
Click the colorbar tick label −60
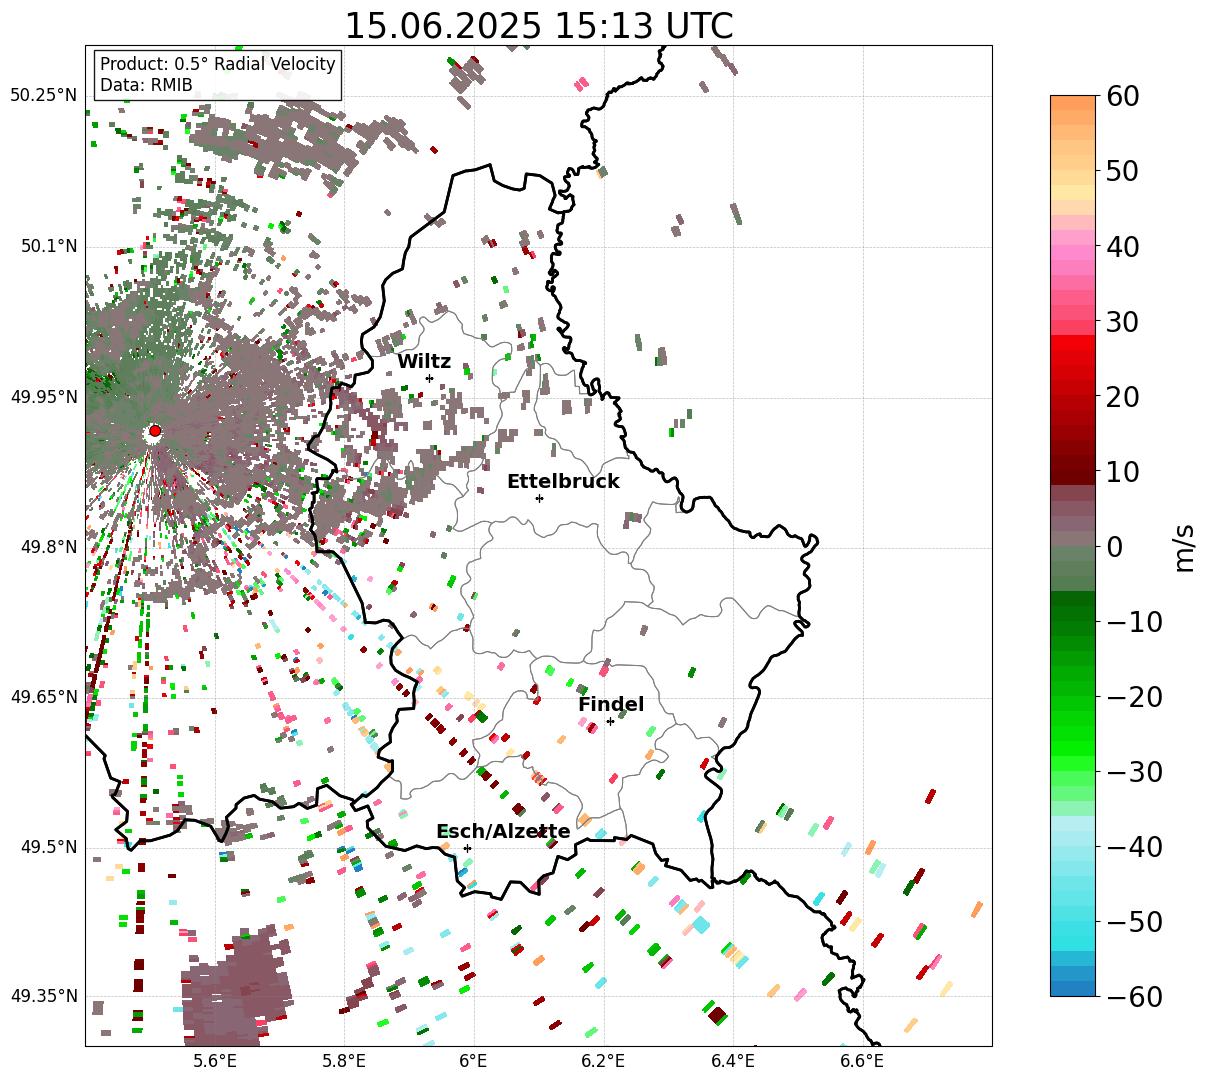1133,997
